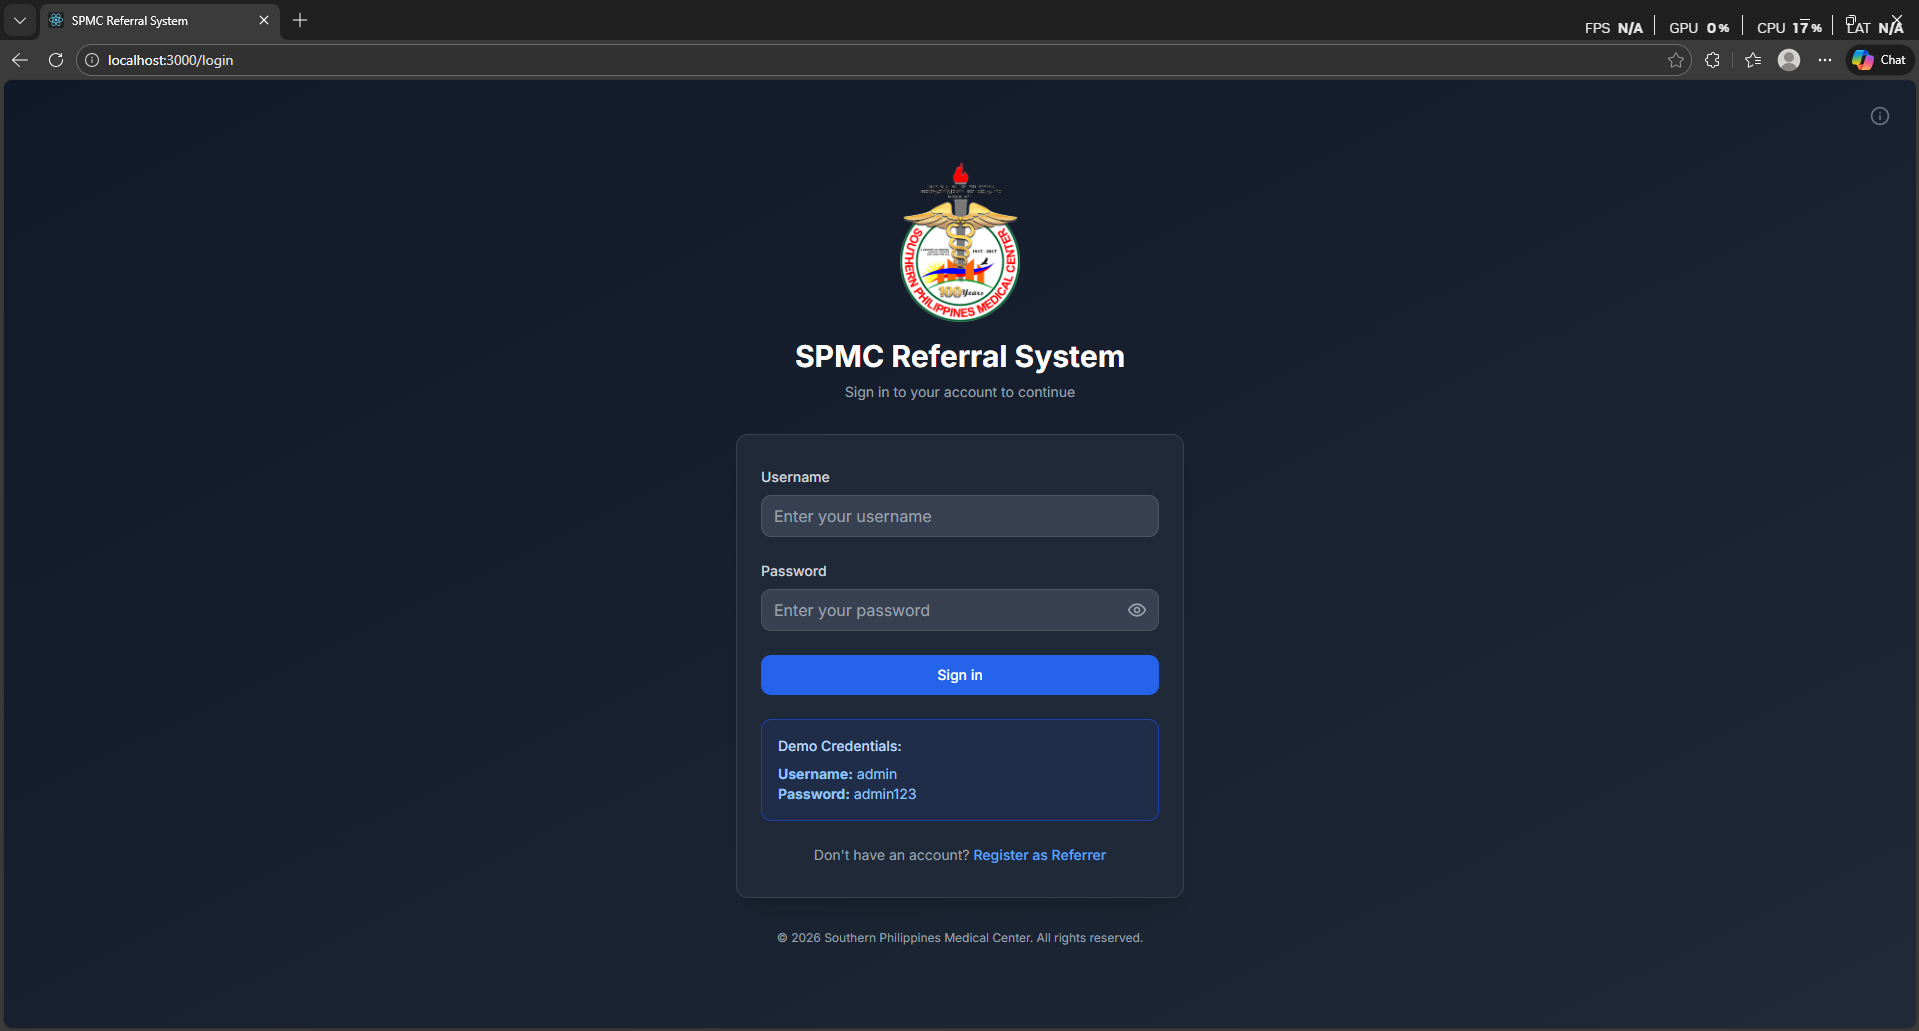
Task: Open a new browser tab
Action: click(300, 20)
